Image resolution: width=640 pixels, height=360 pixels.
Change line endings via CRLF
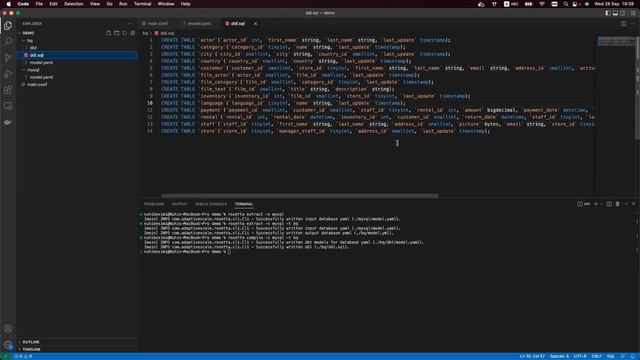596,356
